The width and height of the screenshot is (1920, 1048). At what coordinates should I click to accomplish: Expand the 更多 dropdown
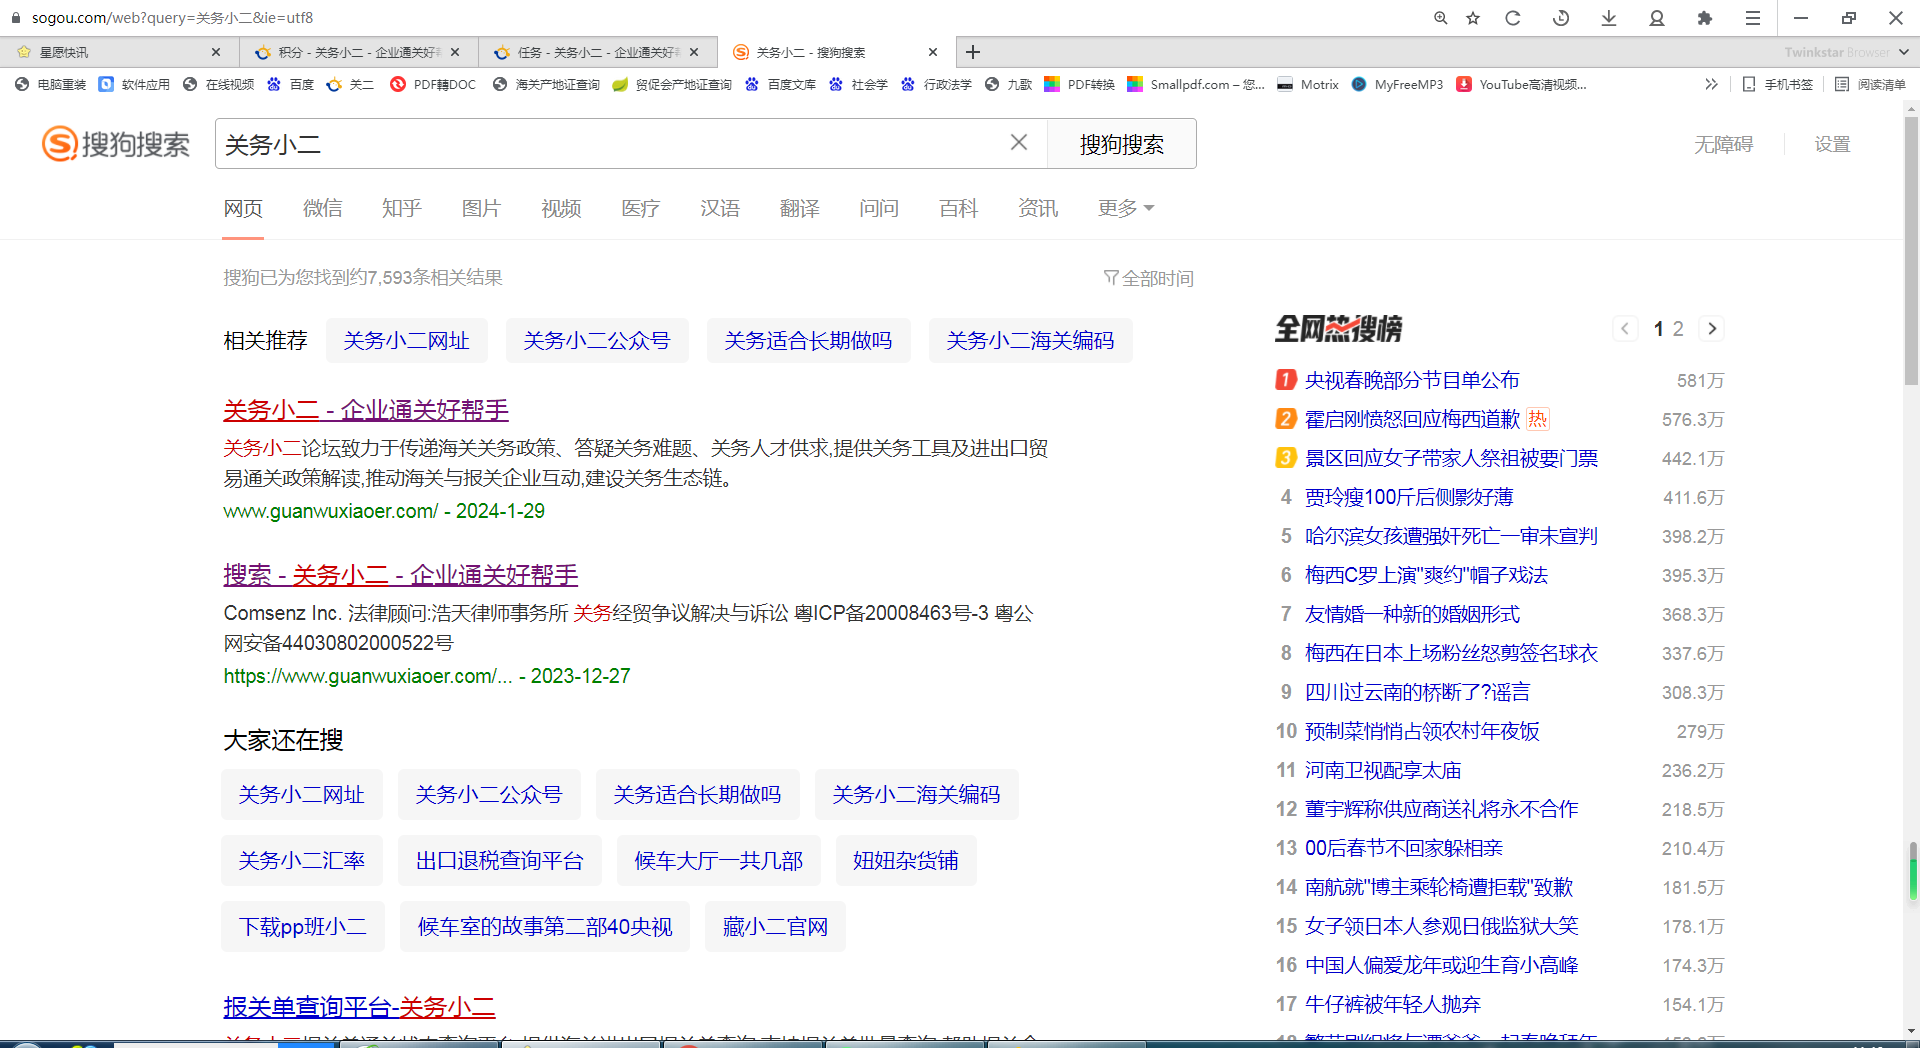click(1126, 208)
